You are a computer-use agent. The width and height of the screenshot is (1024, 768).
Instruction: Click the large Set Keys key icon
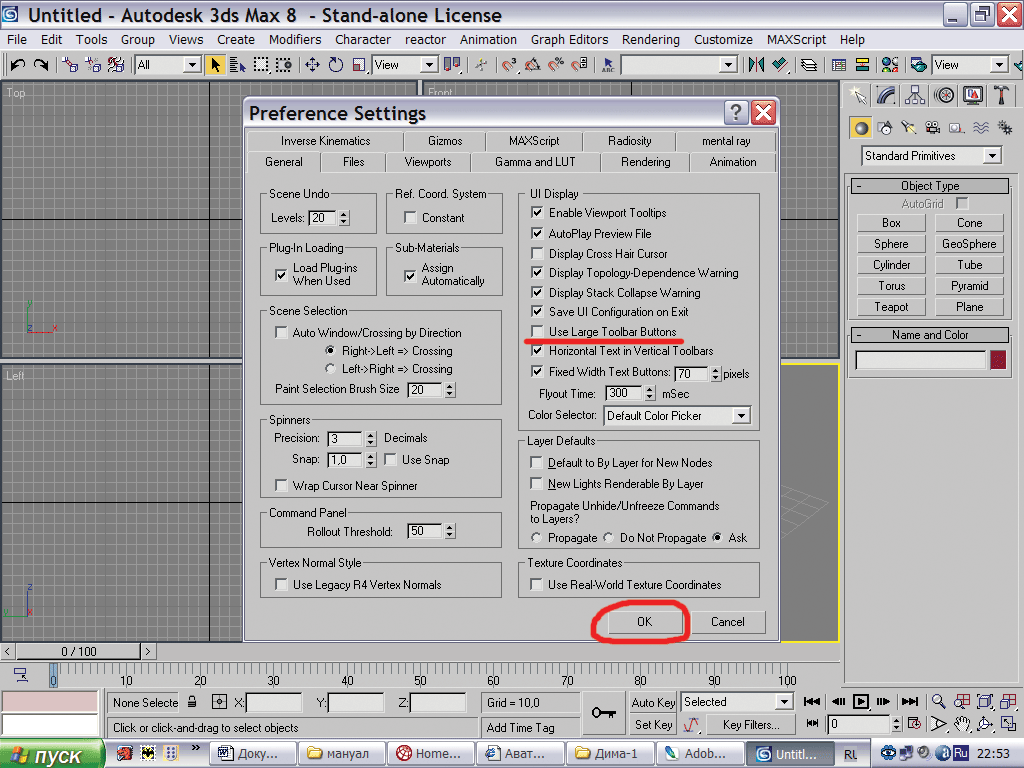603,712
